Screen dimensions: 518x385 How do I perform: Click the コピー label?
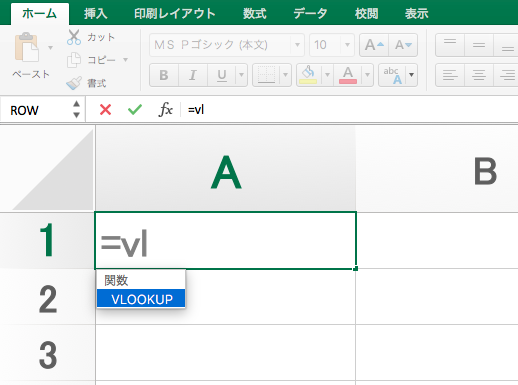[101, 60]
